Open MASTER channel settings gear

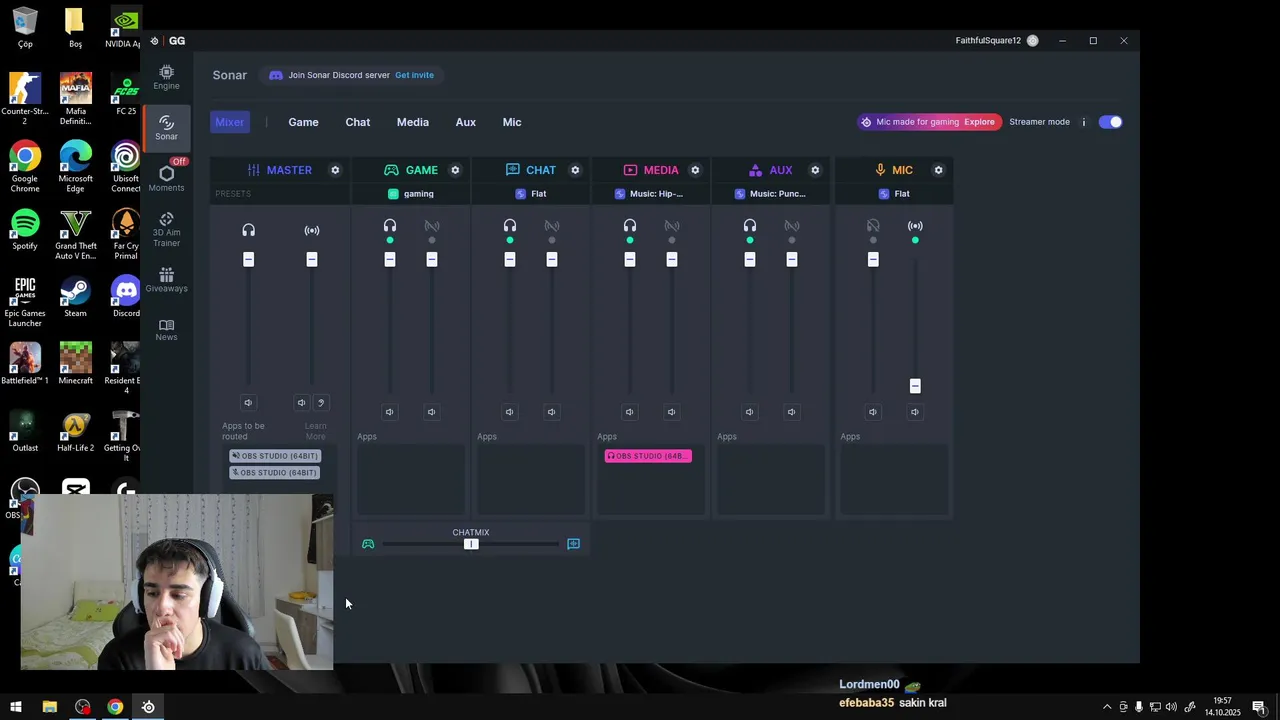click(335, 170)
